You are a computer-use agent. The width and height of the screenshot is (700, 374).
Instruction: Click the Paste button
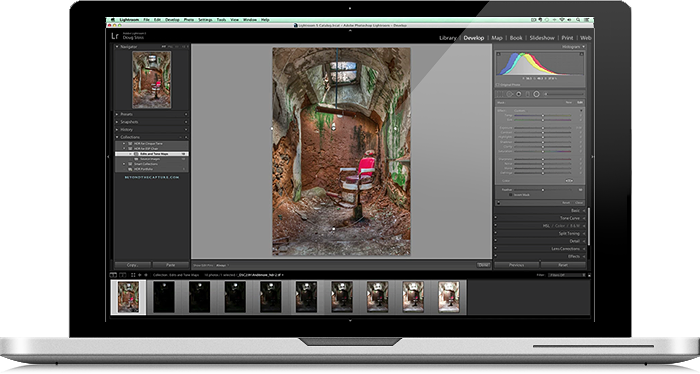171,265
